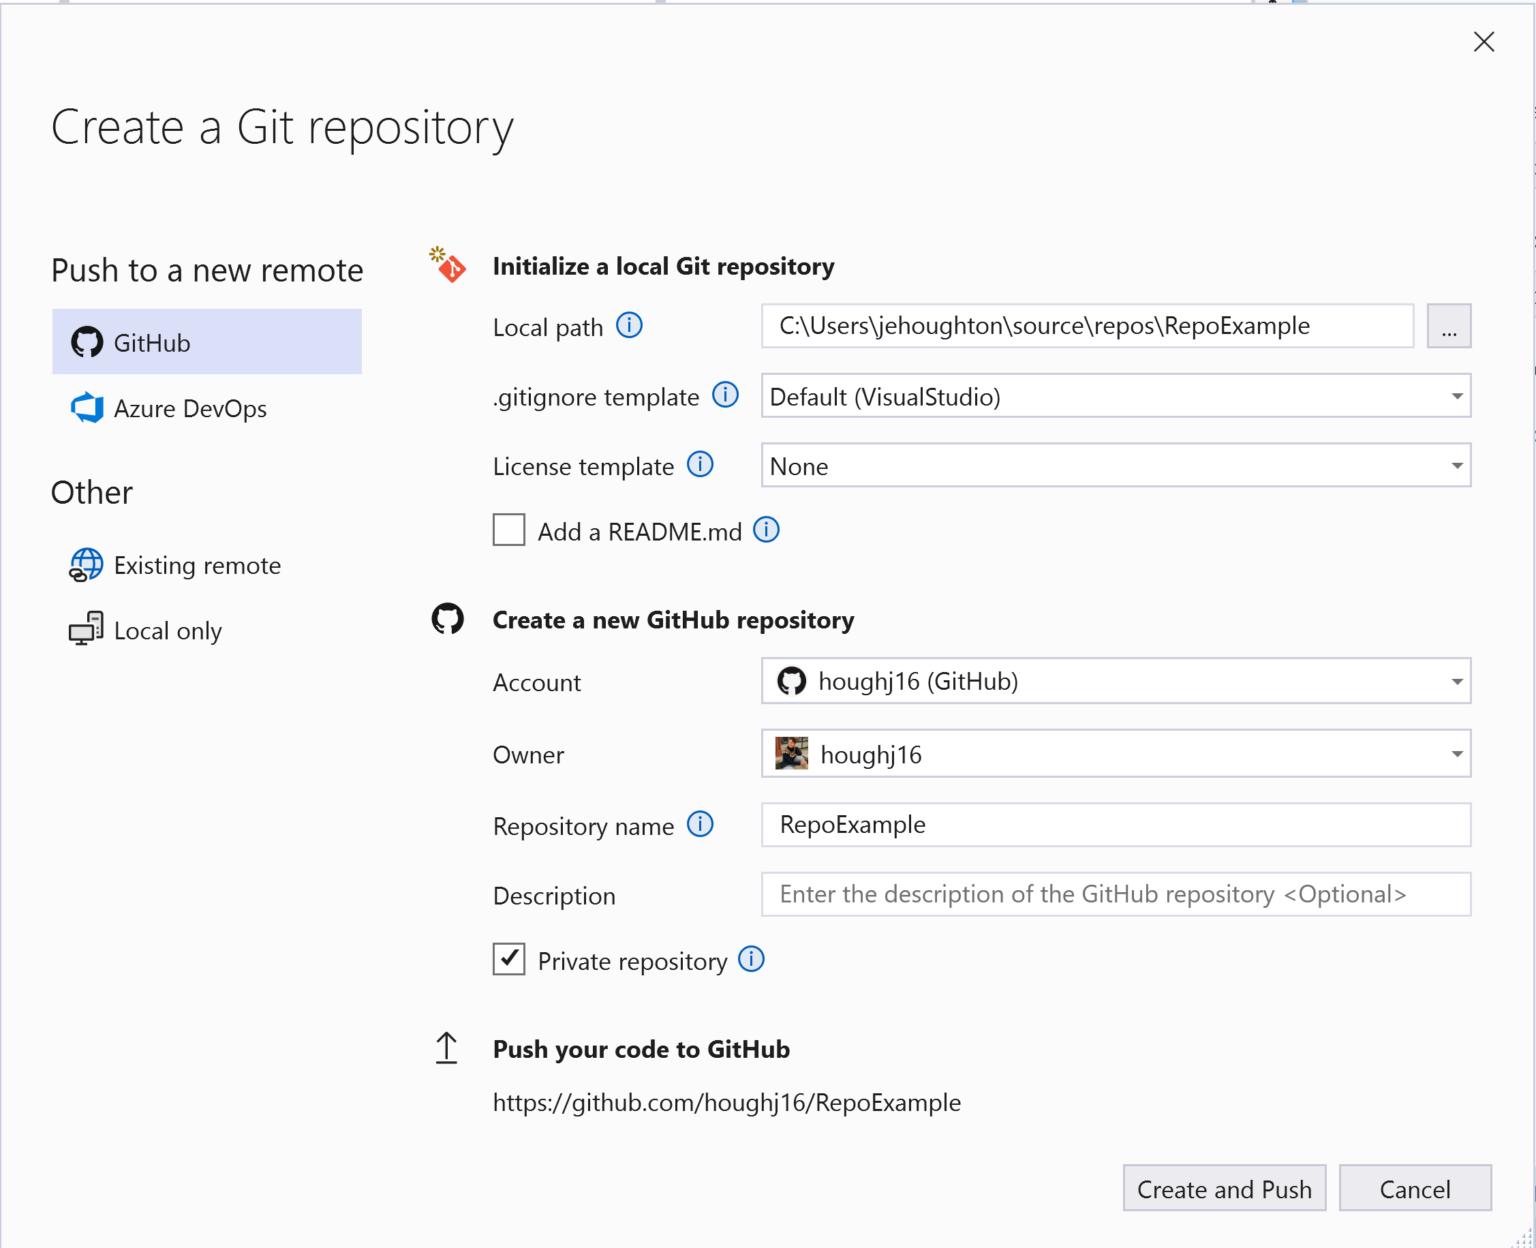Click the upload arrow icon near Push your code
This screenshot has height=1248, width=1536.
447,1048
